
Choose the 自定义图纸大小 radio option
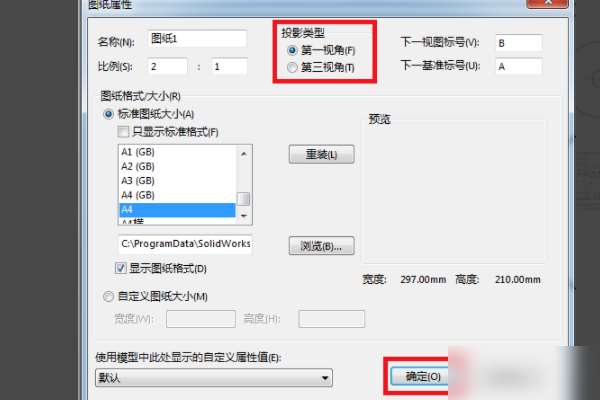click(109, 296)
